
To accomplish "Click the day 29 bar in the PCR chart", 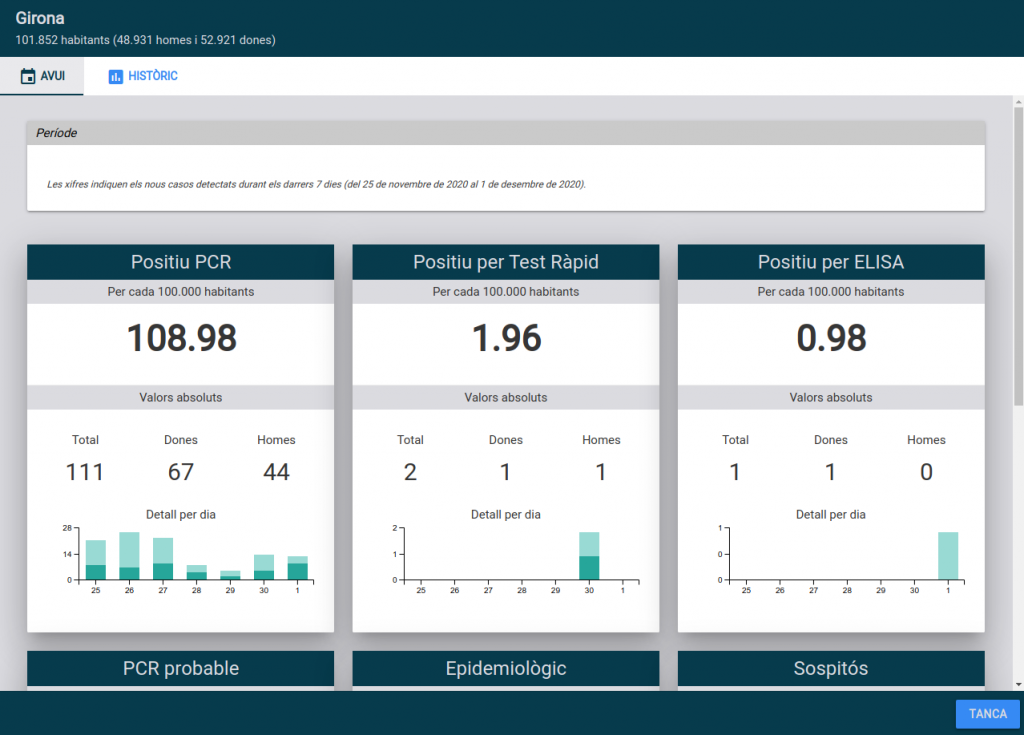I will click(230, 576).
